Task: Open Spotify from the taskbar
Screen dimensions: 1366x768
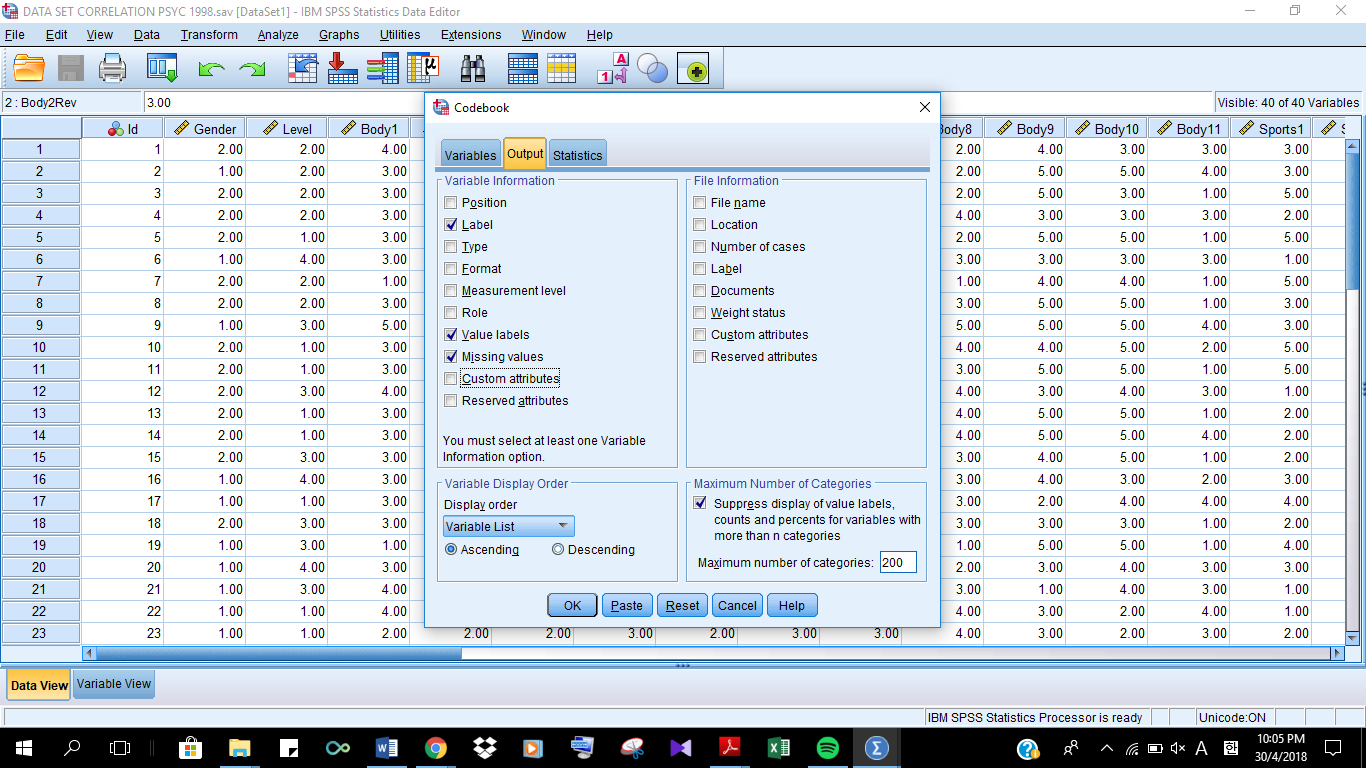Action: coord(827,747)
